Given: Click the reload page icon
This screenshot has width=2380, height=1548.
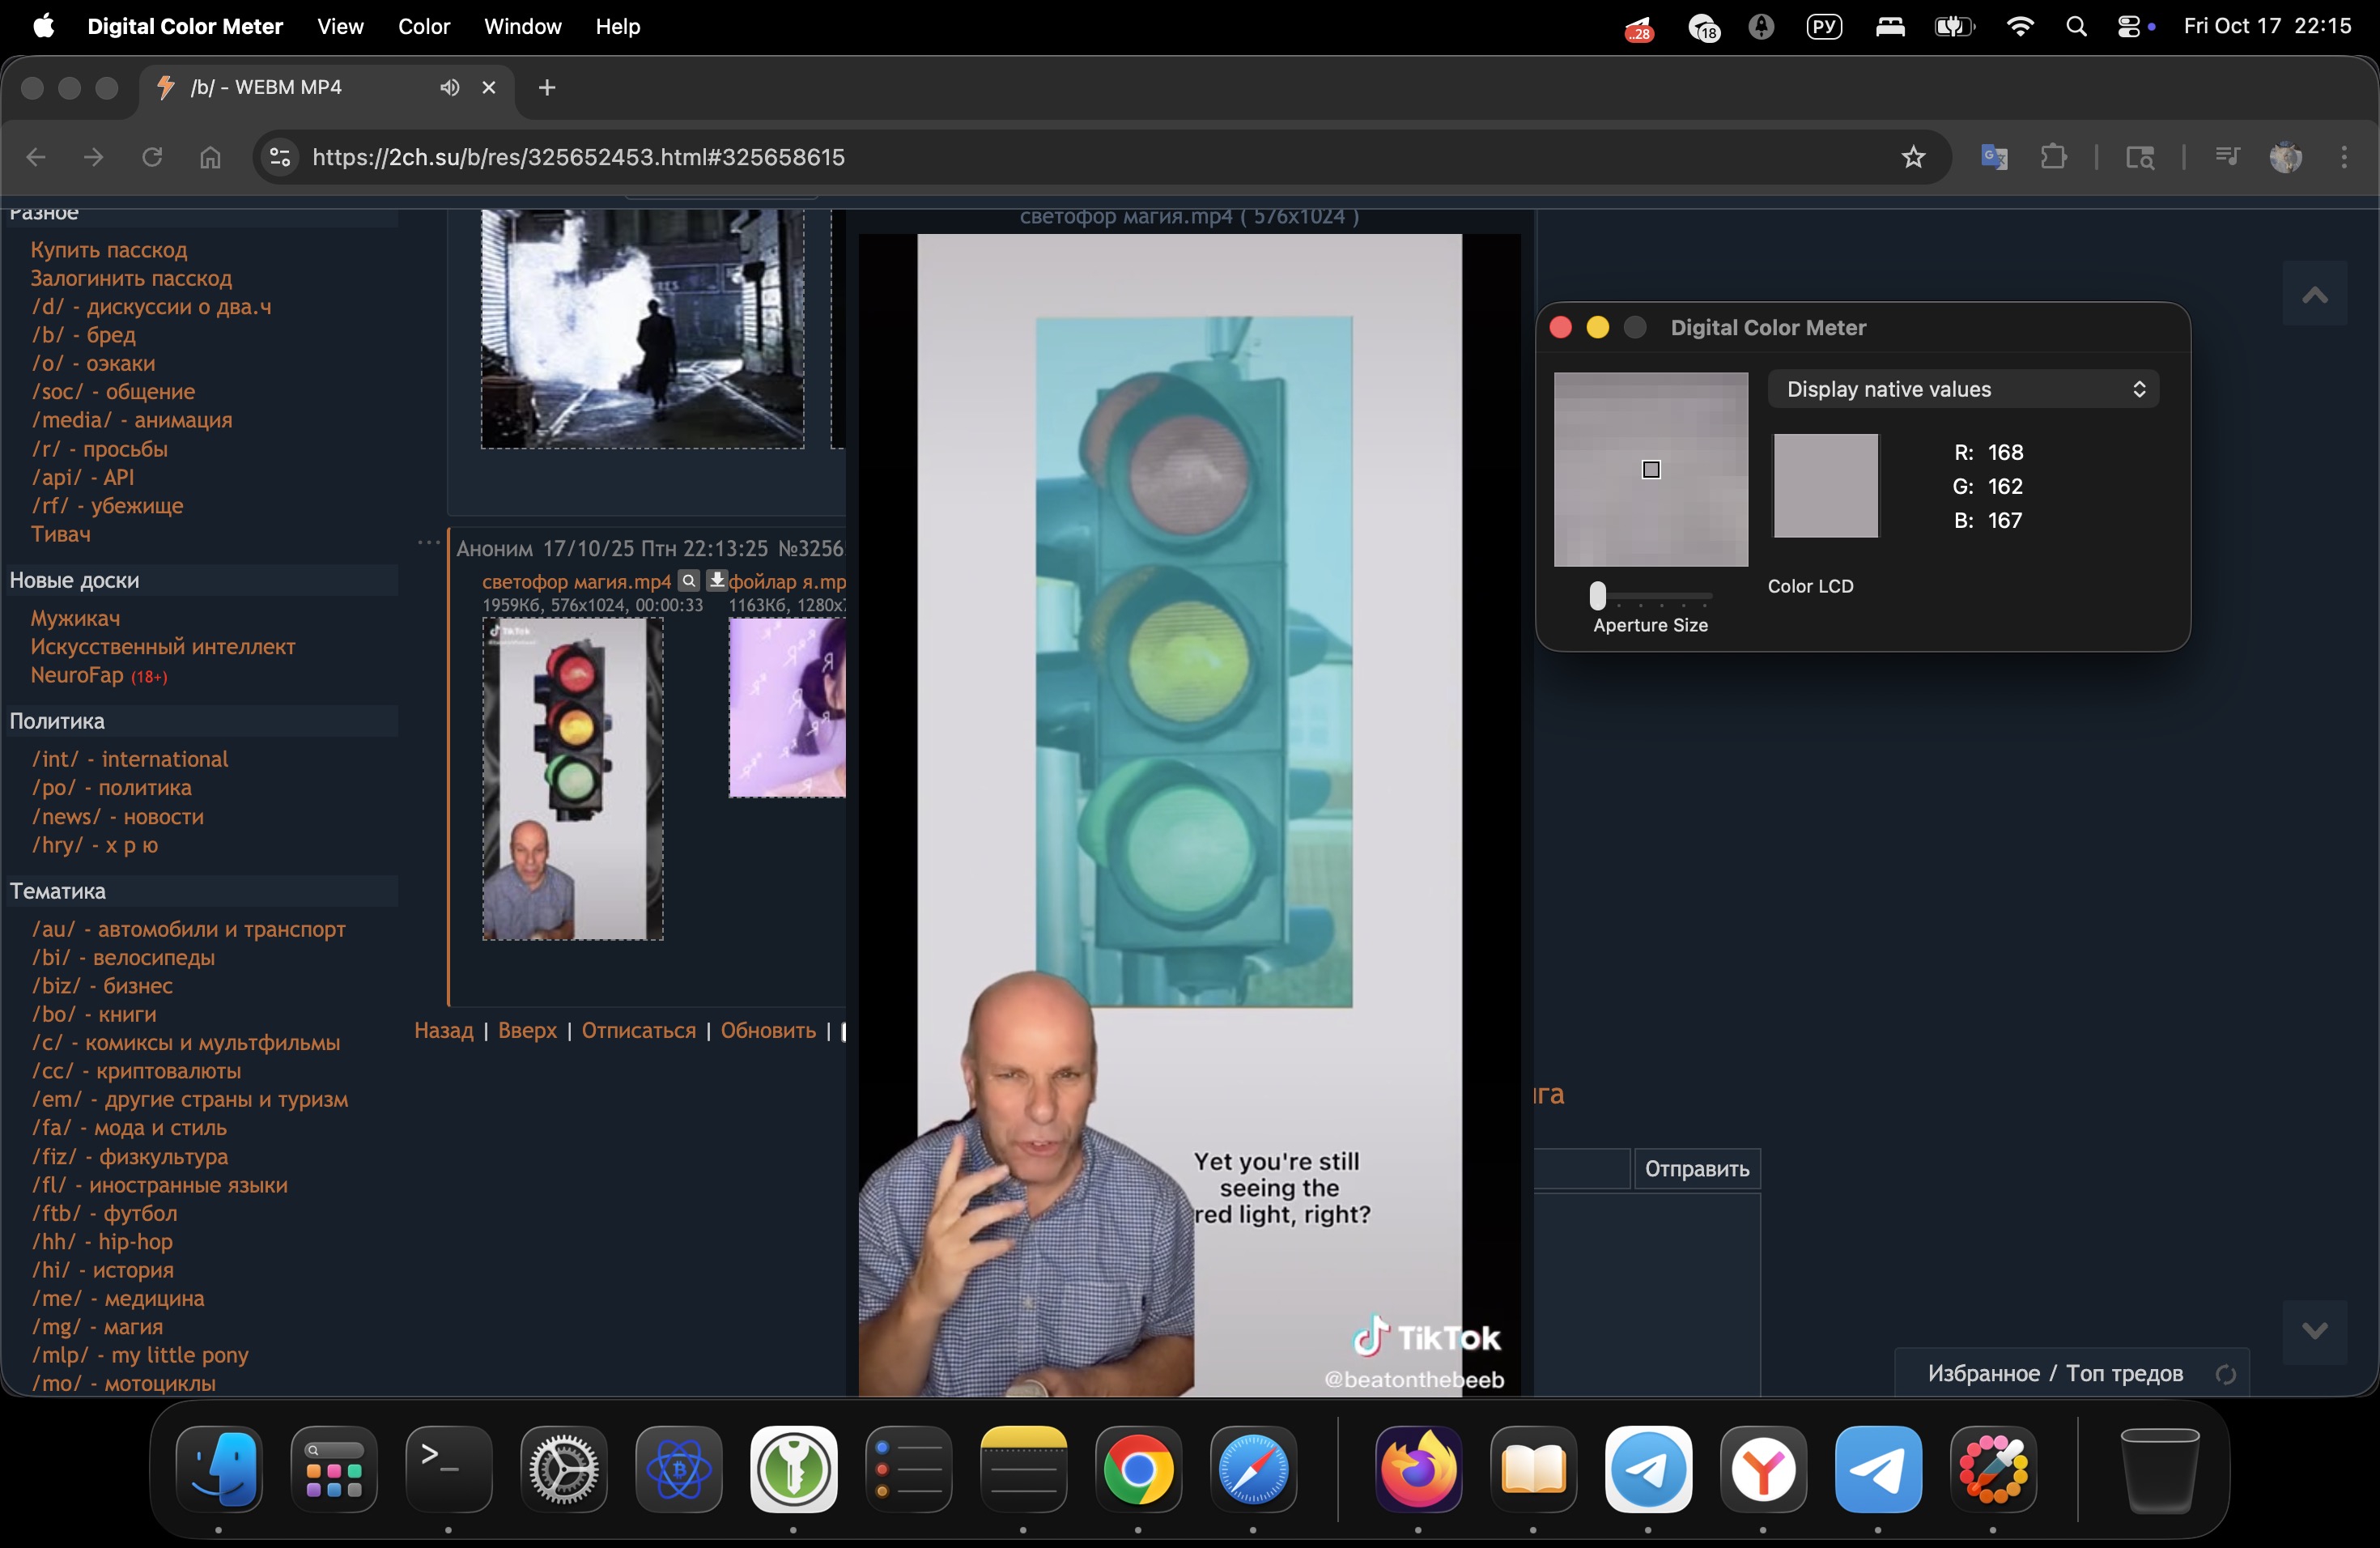Looking at the screenshot, I should (x=152, y=157).
